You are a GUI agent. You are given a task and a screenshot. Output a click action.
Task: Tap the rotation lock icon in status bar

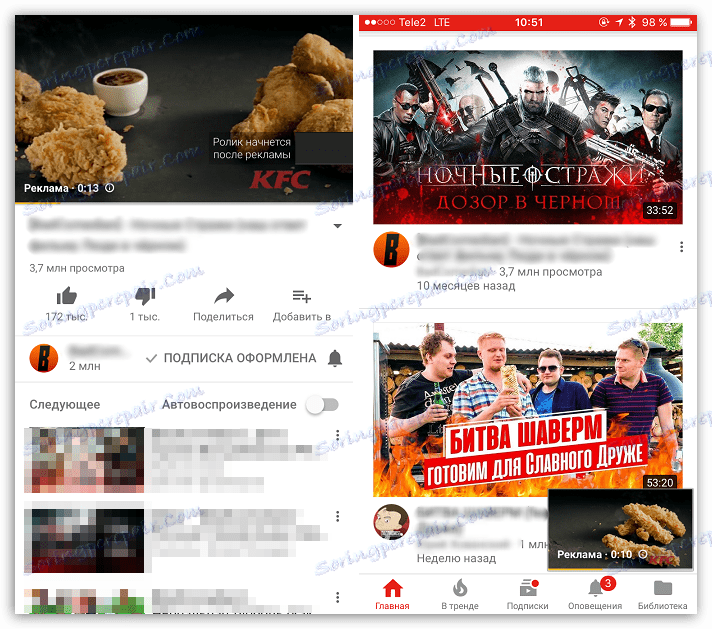coord(603,22)
